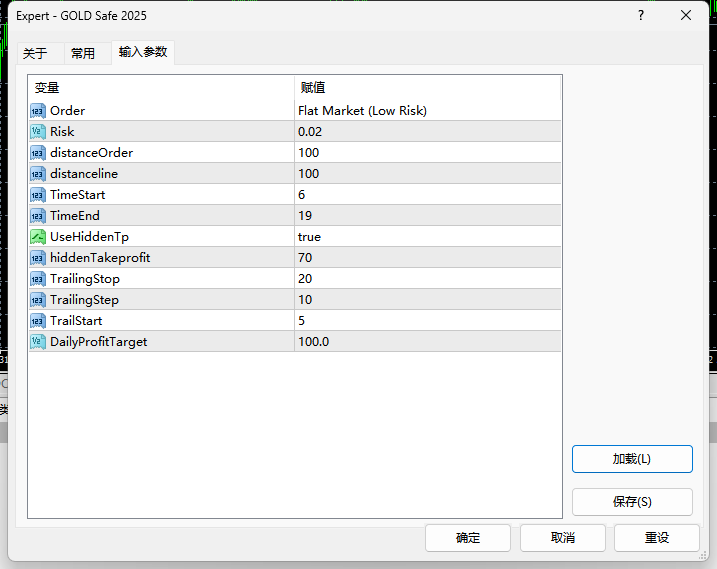Cancel the dialog with 取消

point(562,538)
